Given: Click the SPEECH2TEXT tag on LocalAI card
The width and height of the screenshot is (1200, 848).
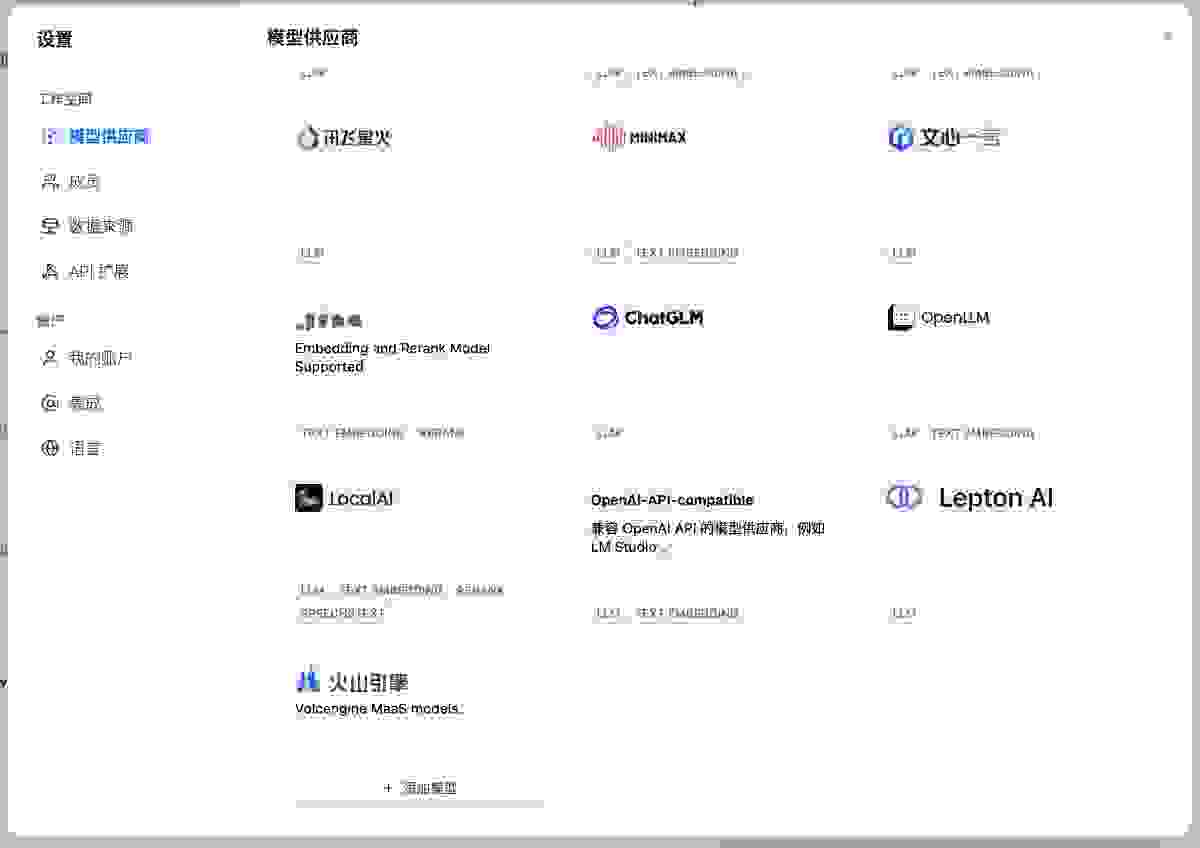Looking at the screenshot, I should [x=341, y=613].
